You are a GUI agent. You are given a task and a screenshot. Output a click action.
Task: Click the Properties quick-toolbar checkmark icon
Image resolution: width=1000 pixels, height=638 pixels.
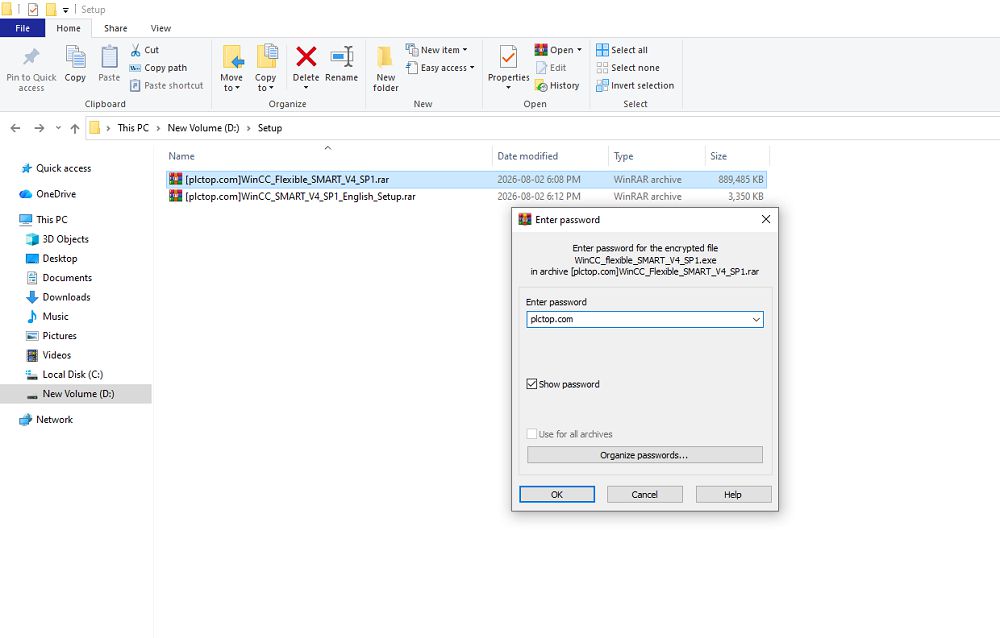[x=33, y=10]
